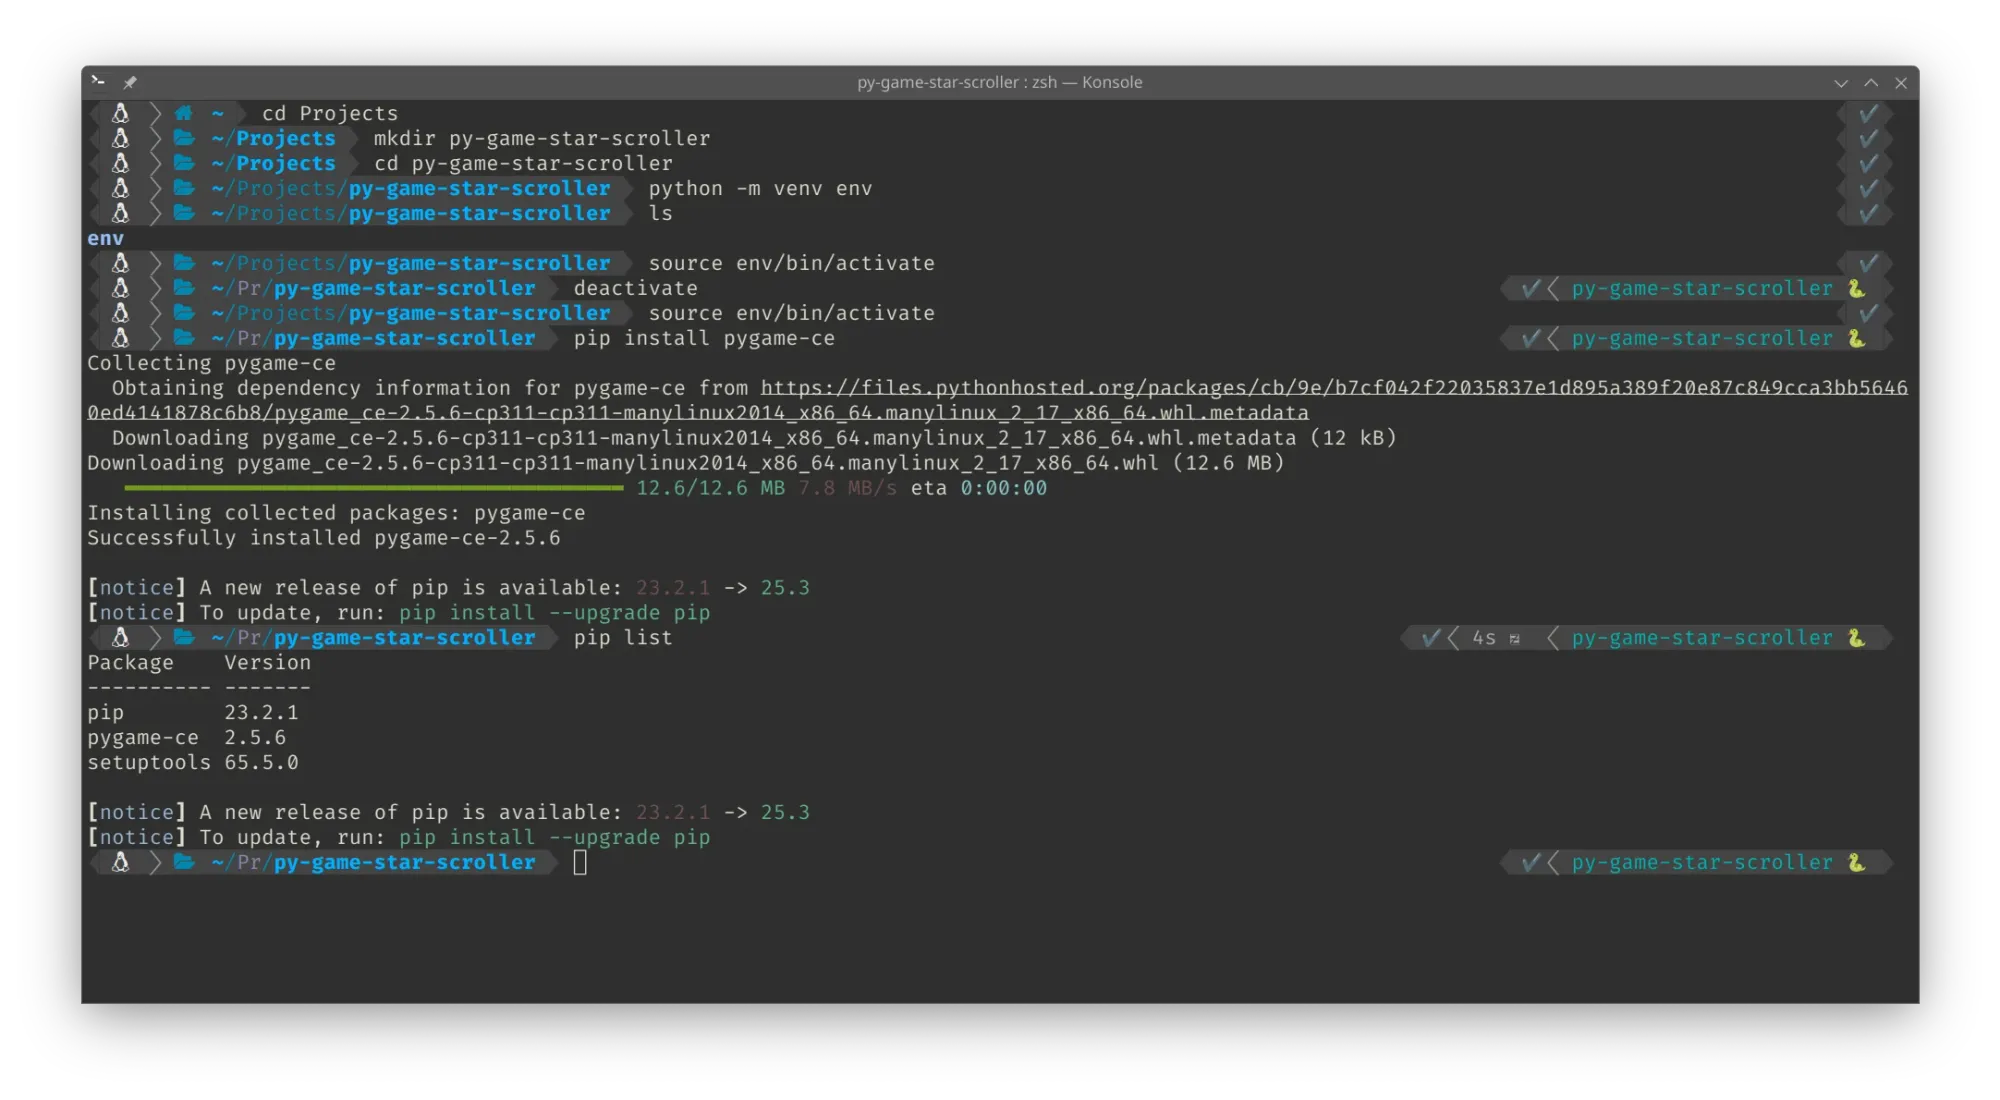Click the home icon in first prompt line
The width and height of the screenshot is (2000, 1100).
(183, 113)
